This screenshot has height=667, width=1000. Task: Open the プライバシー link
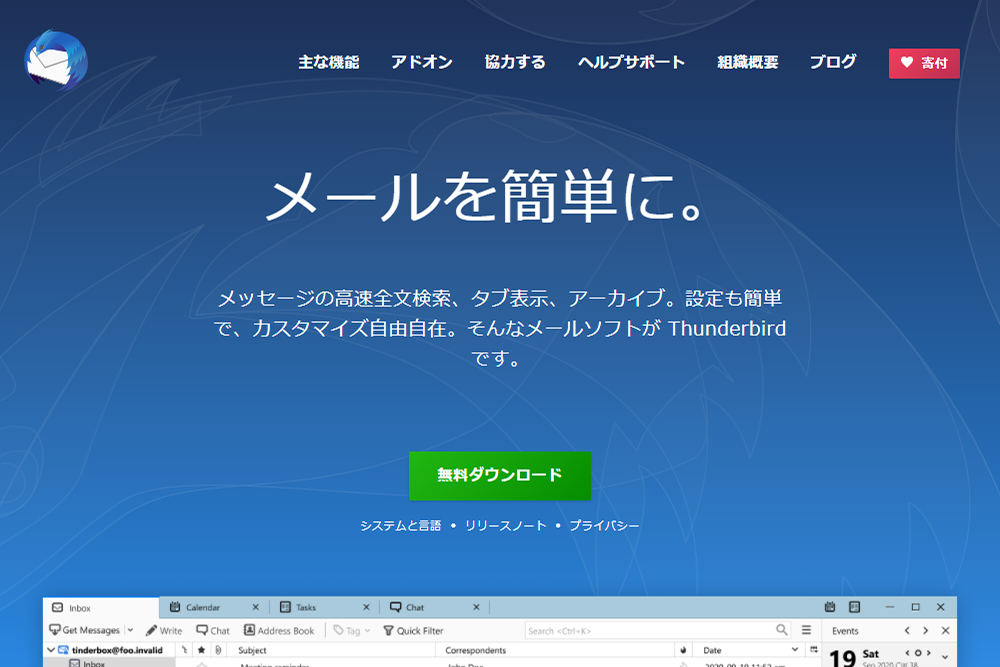pyautogui.click(x=604, y=525)
